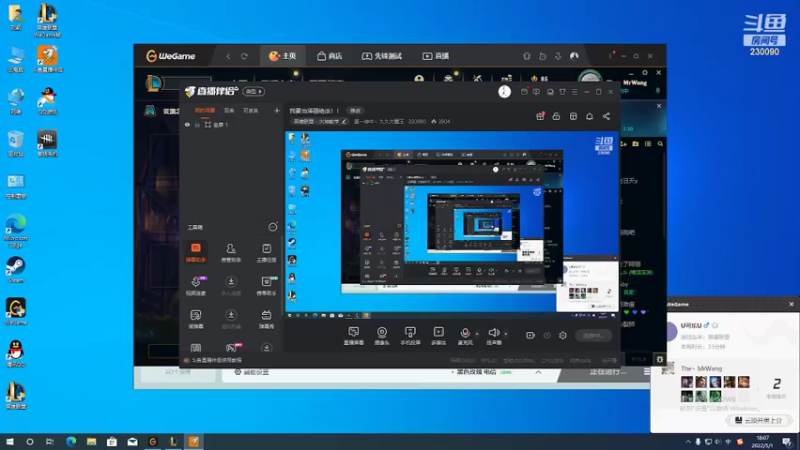Click the stream preview thumbnail
Image resolution: width=800 pixels, height=450 pixels.
point(452,225)
